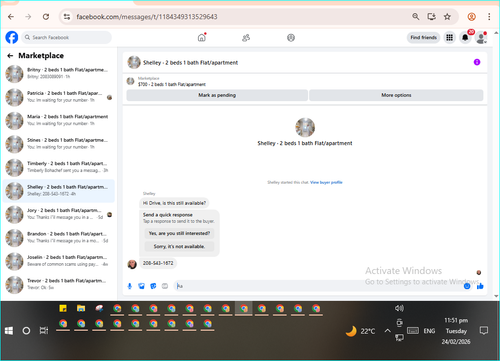500x361 pixels.
Task: Attach a photo with the image icon
Action: pos(142,286)
